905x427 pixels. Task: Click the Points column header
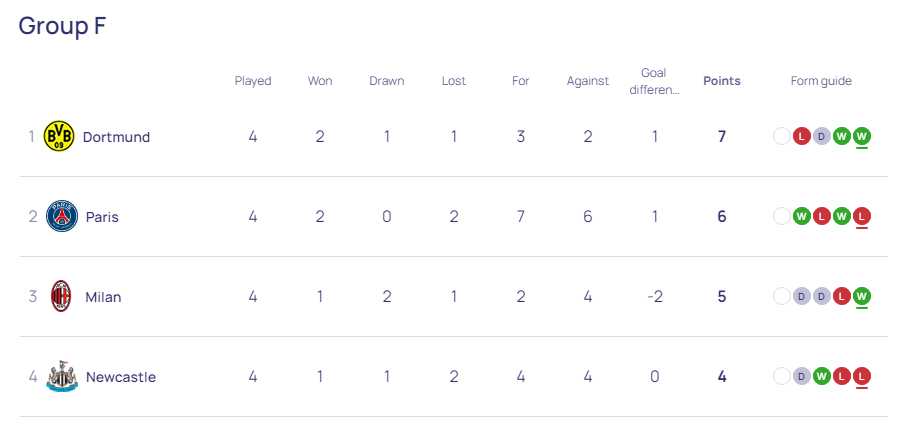[721, 81]
